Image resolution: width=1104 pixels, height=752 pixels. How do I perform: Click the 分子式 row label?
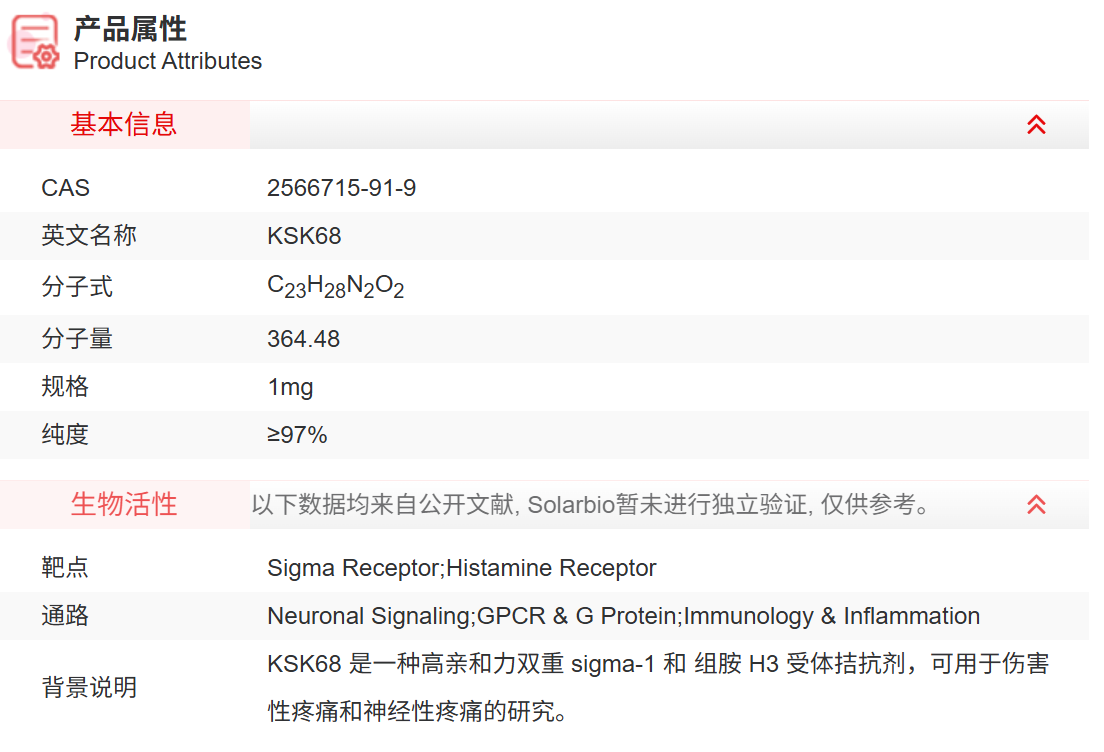click(x=77, y=287)
